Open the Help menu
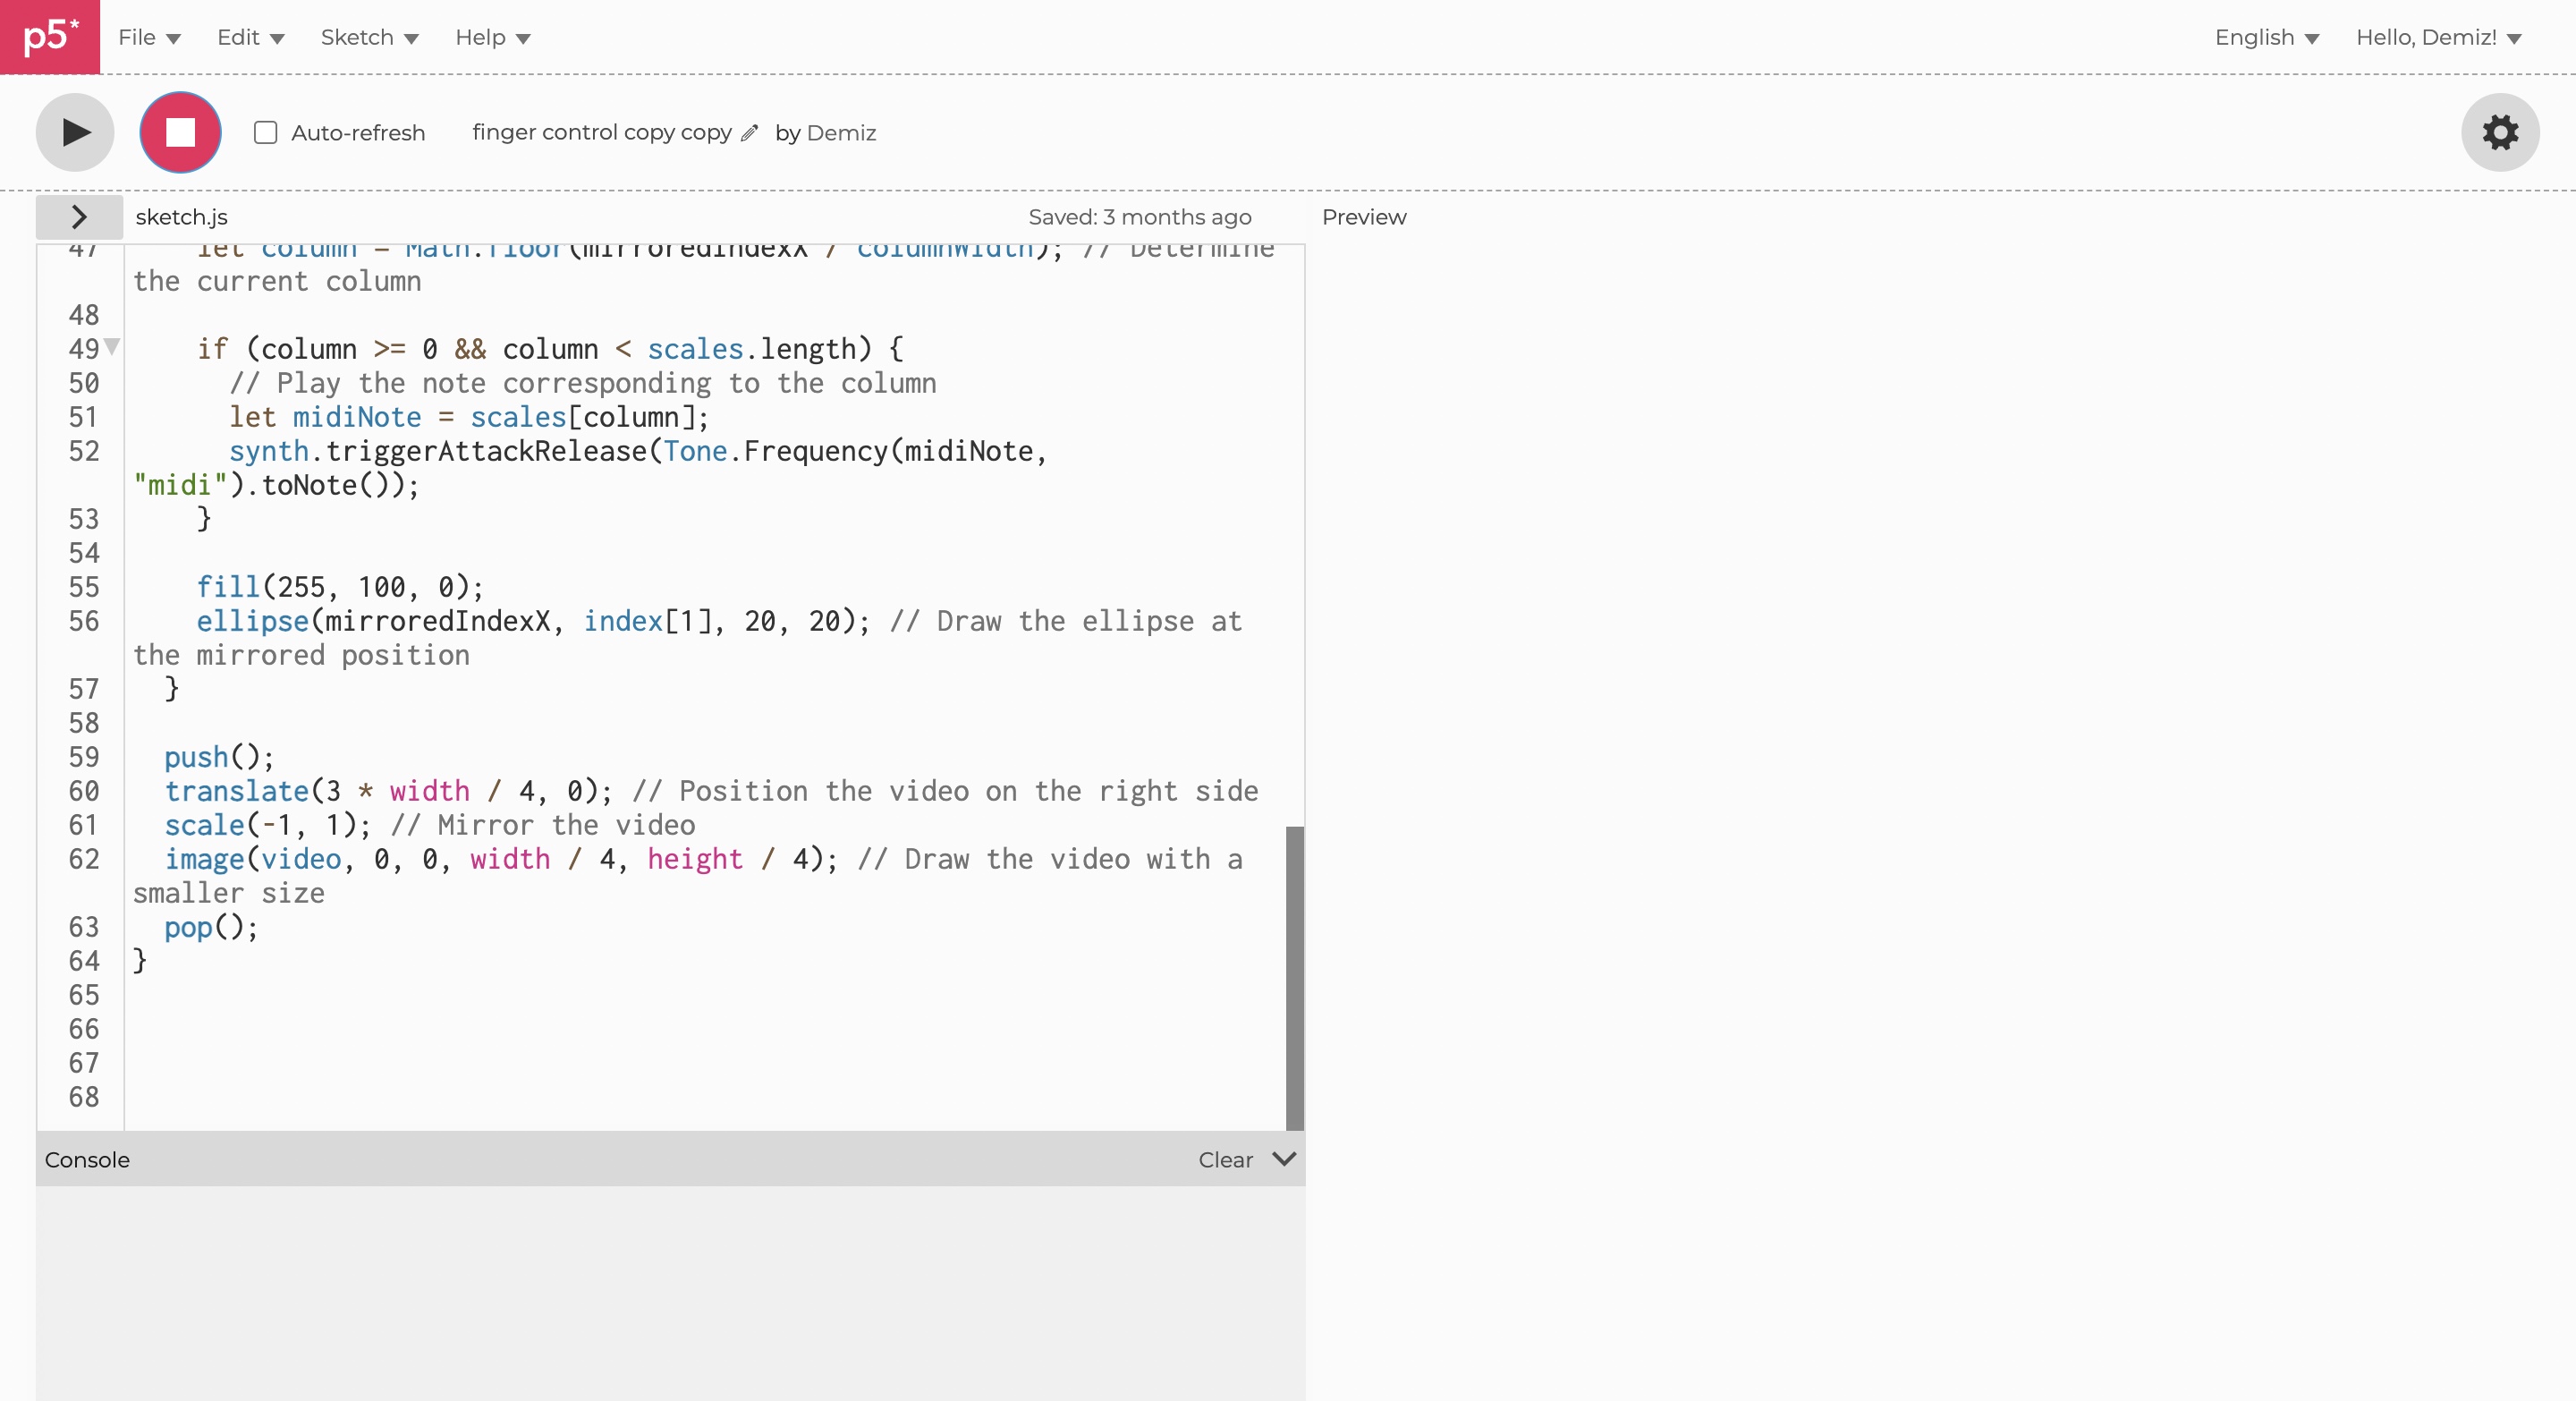The height and width of the screenshot is (1401, 2576). [492, 38]
